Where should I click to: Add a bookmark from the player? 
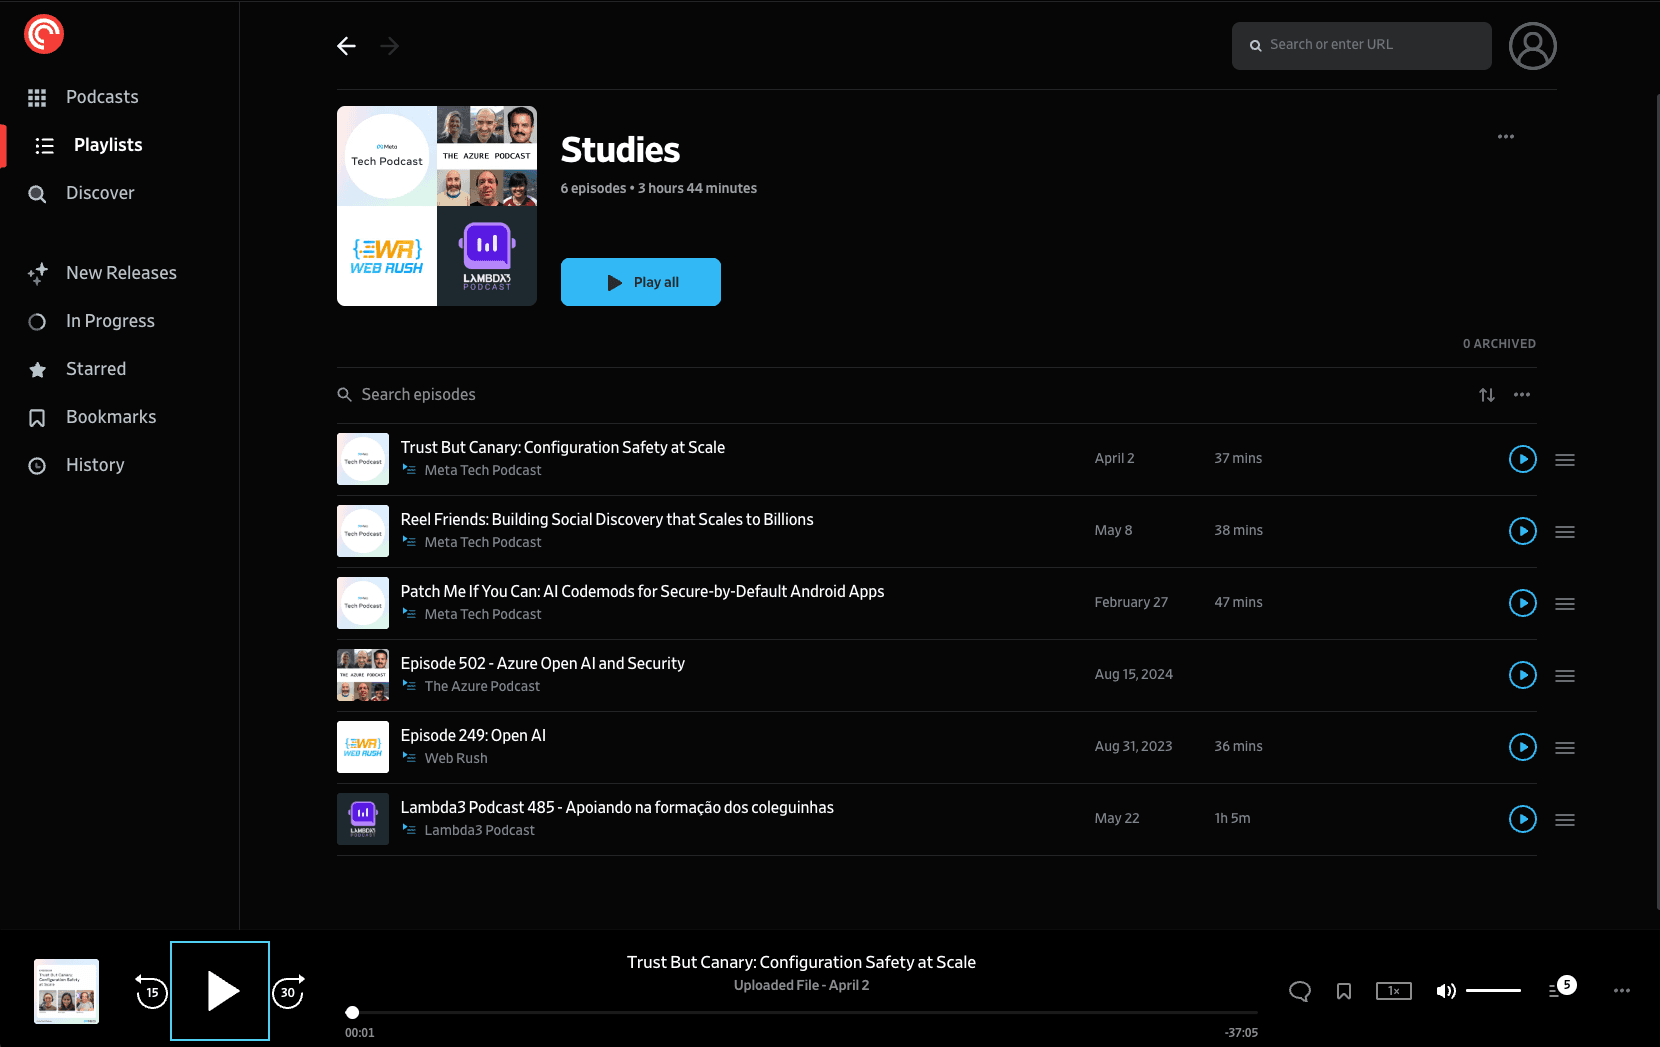pos(1344,991)
